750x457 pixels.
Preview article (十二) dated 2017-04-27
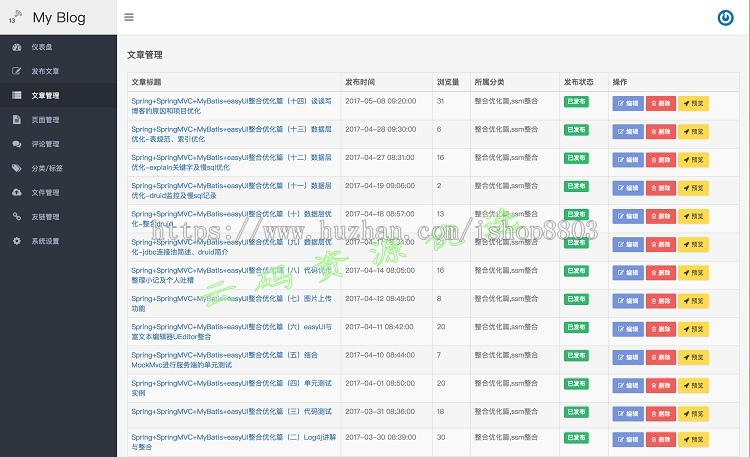(693, 160)
